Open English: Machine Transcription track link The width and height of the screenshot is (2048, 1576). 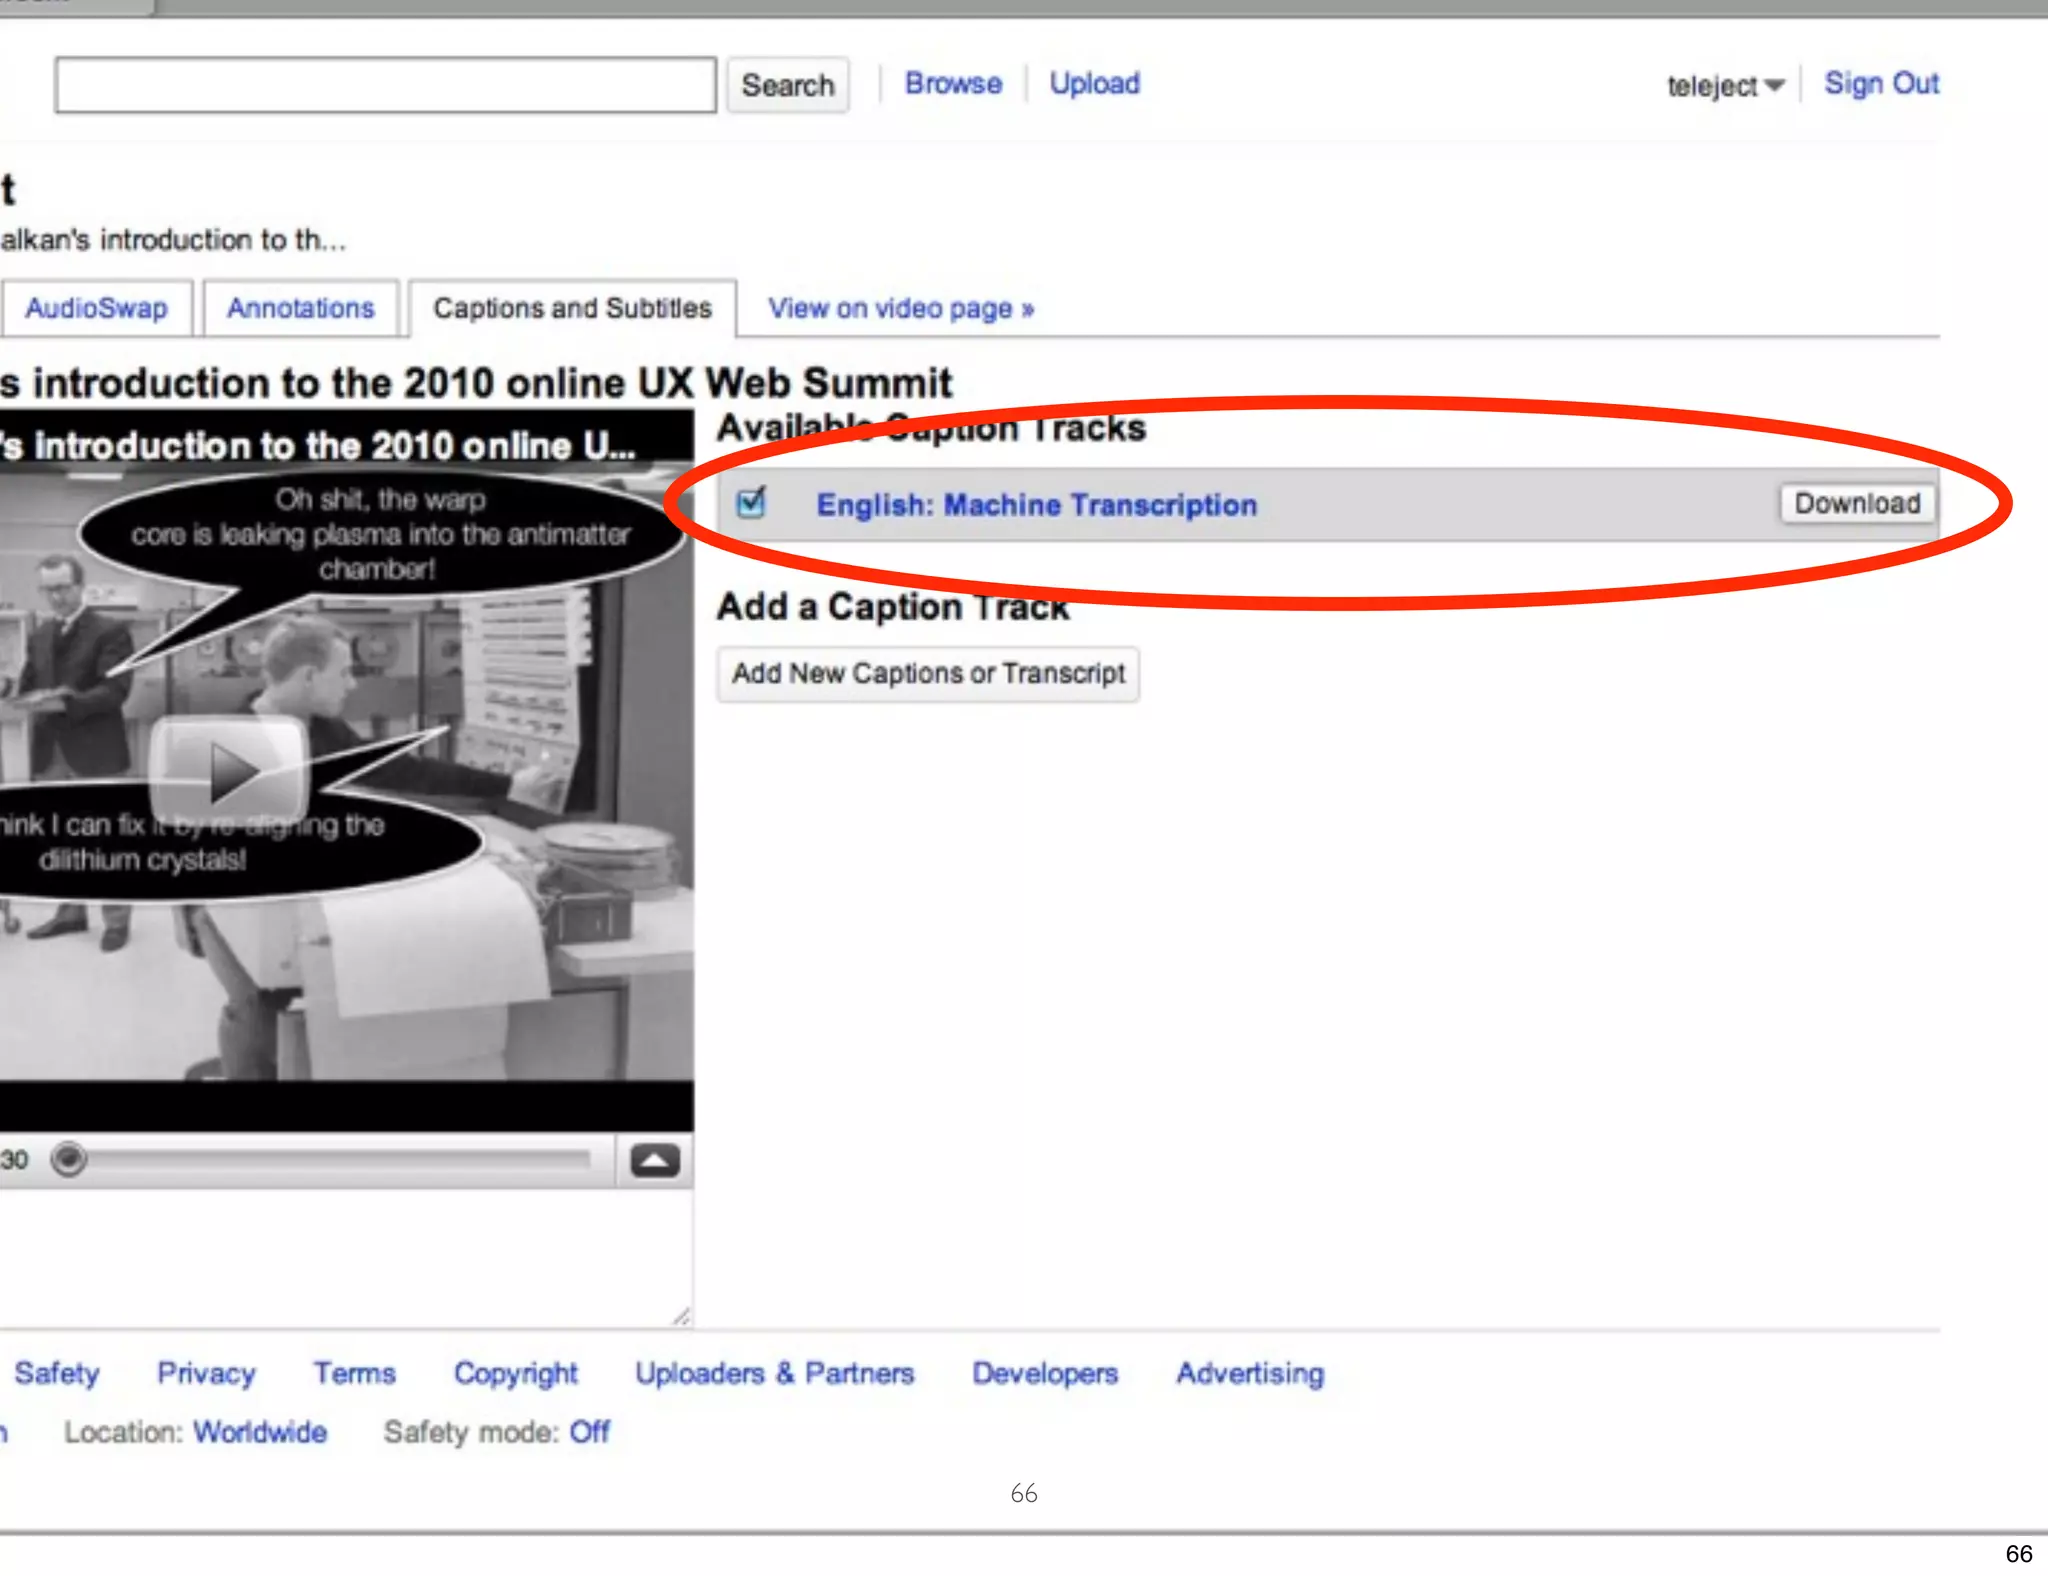click(x=1036, y=505)
